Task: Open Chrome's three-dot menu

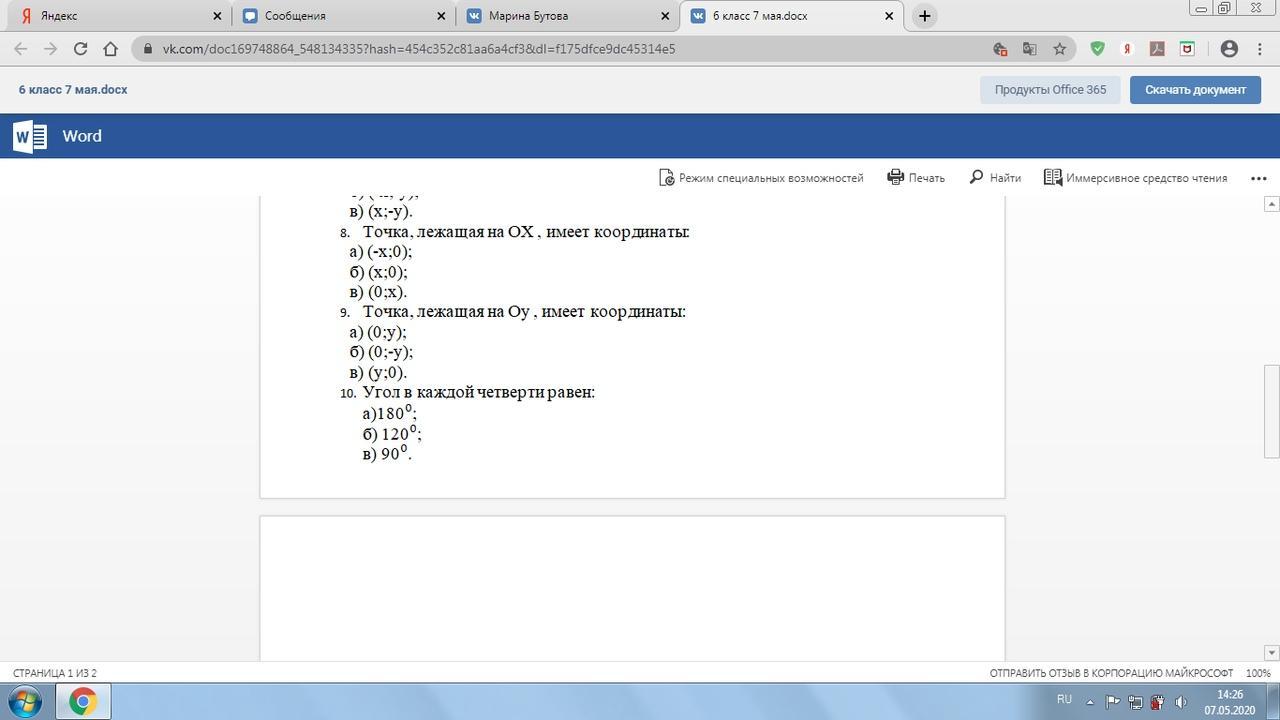Action: pyautogui.click(x=1259, y=48)
